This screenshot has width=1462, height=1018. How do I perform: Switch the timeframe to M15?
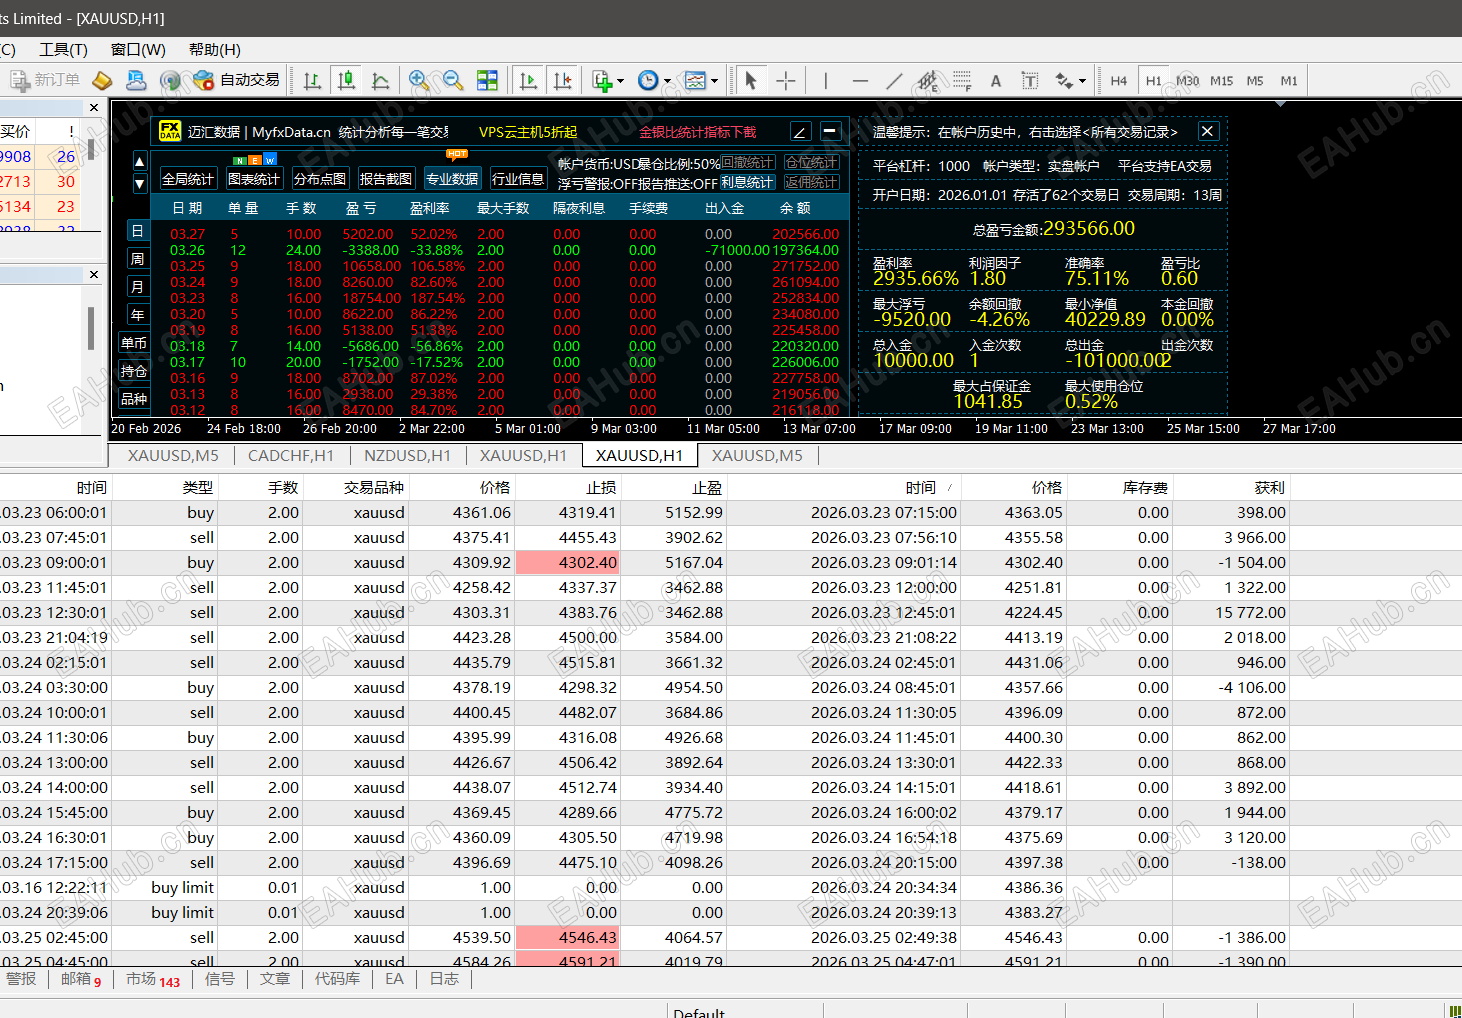pyautogui.click(x=1221, y=81)
